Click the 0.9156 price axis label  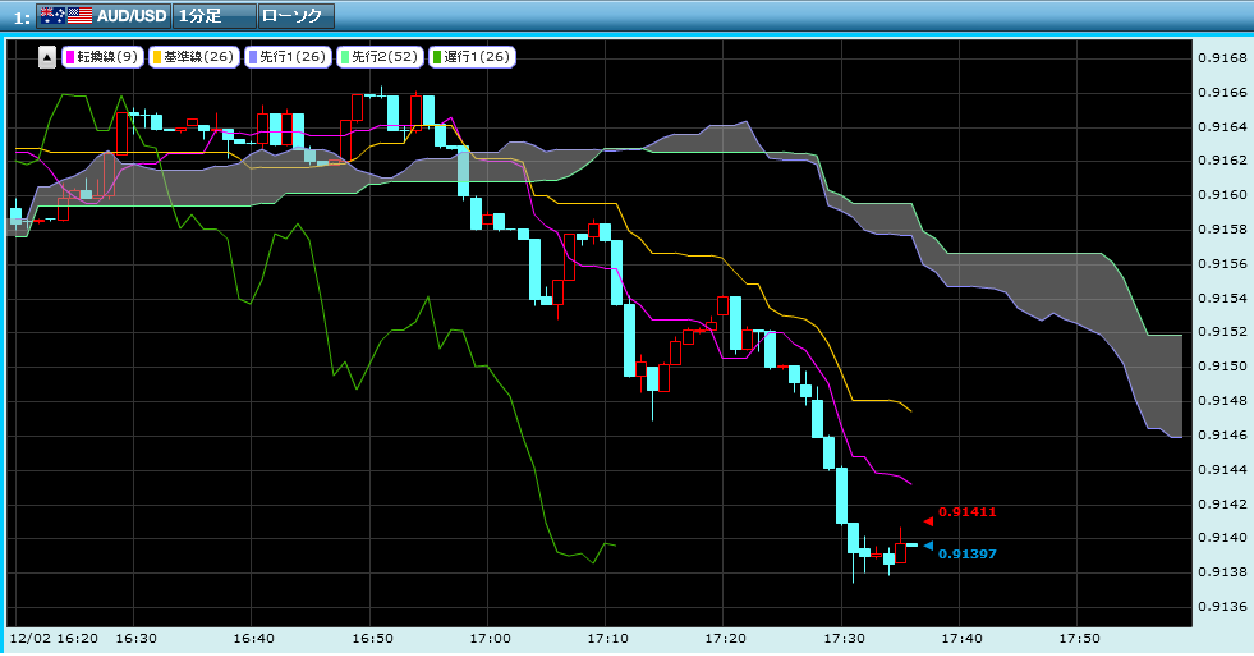pyautogui.click(x=1223, y=264)
